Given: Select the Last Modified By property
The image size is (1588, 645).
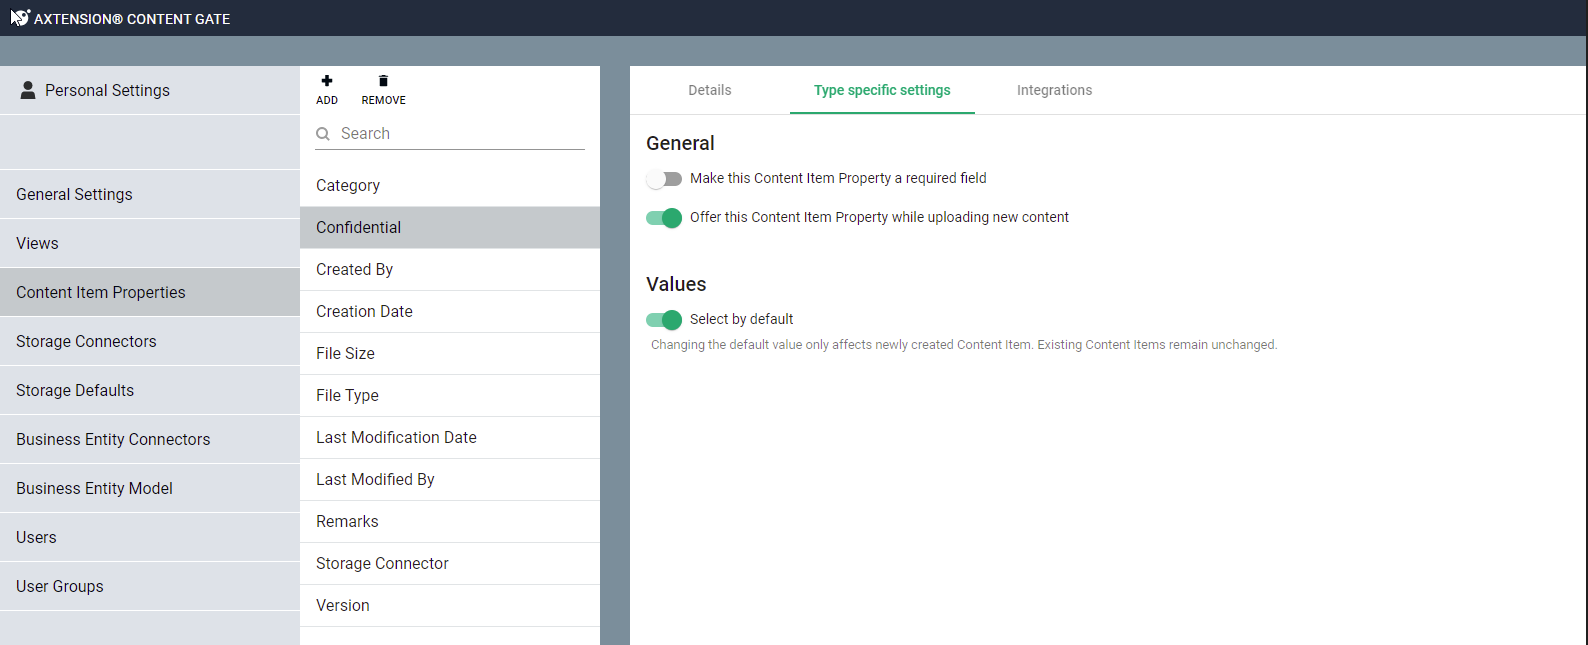Looking at the screenshot, I should click(x=375, y=480).
